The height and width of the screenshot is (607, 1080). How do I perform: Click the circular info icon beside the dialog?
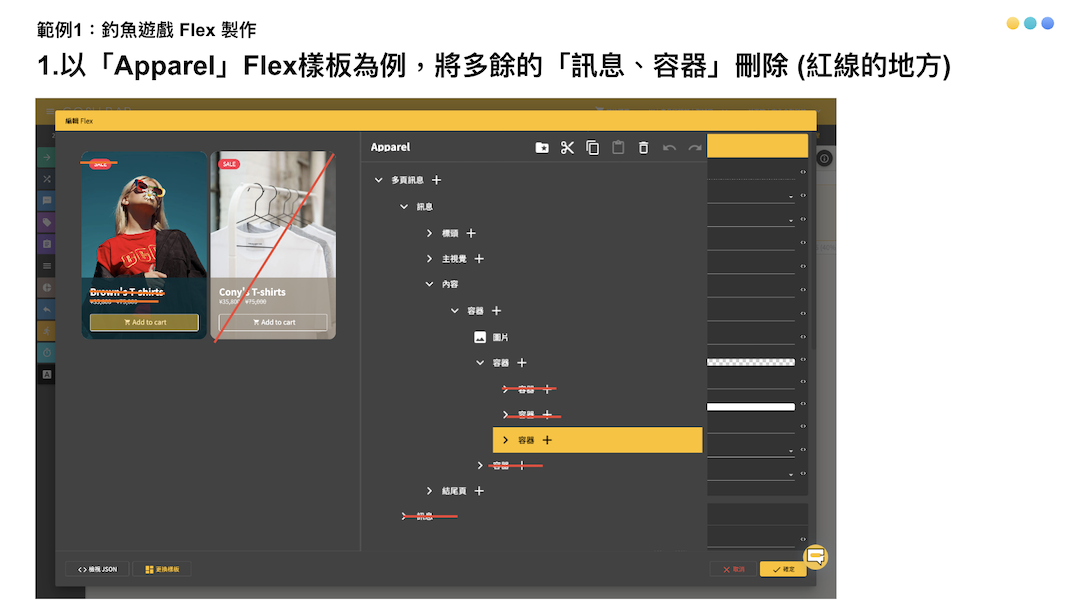click(x=824, y=158)
